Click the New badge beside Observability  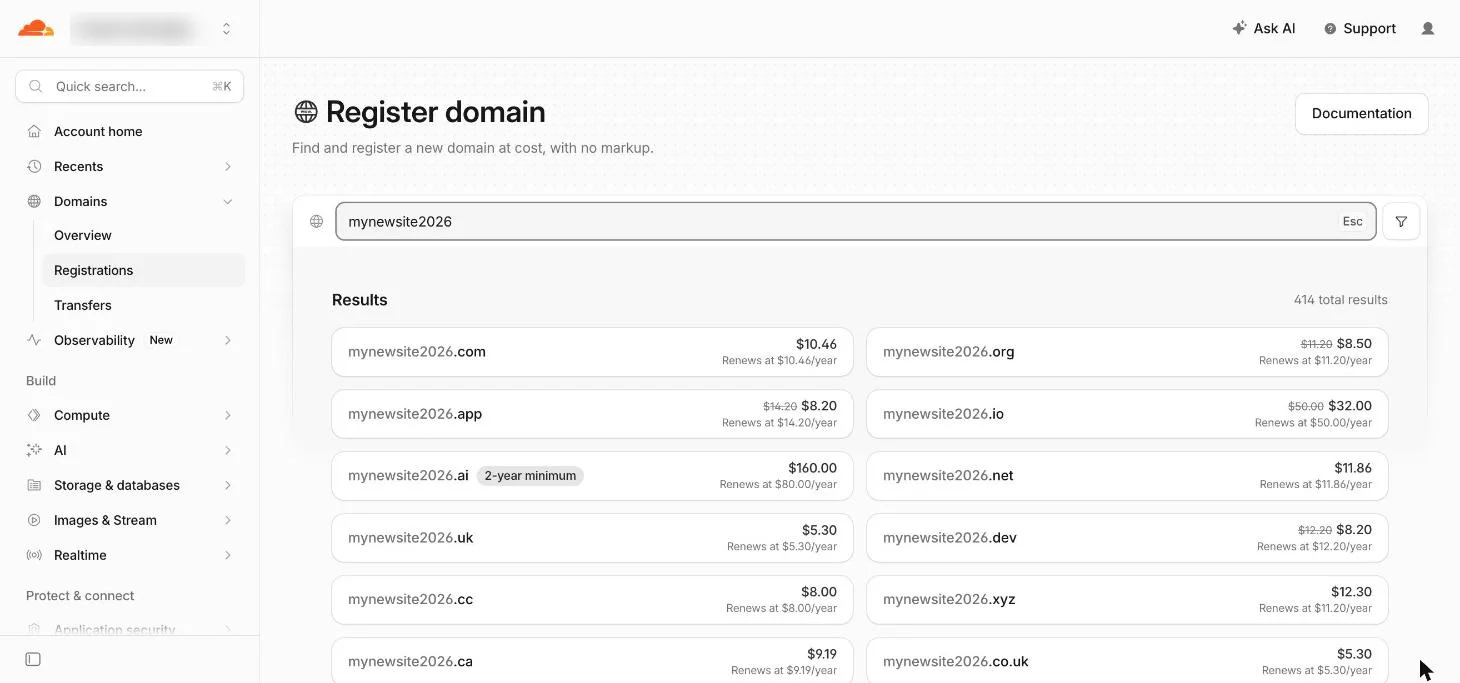(161, 340)
